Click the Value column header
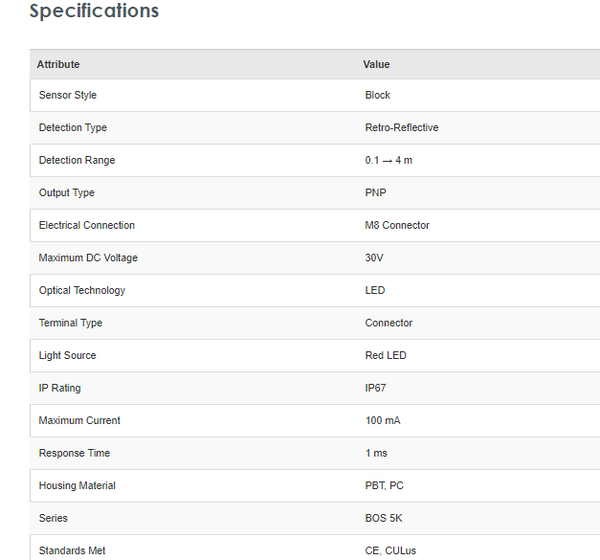This screenshot has height=560, width=600. [376, 64]
